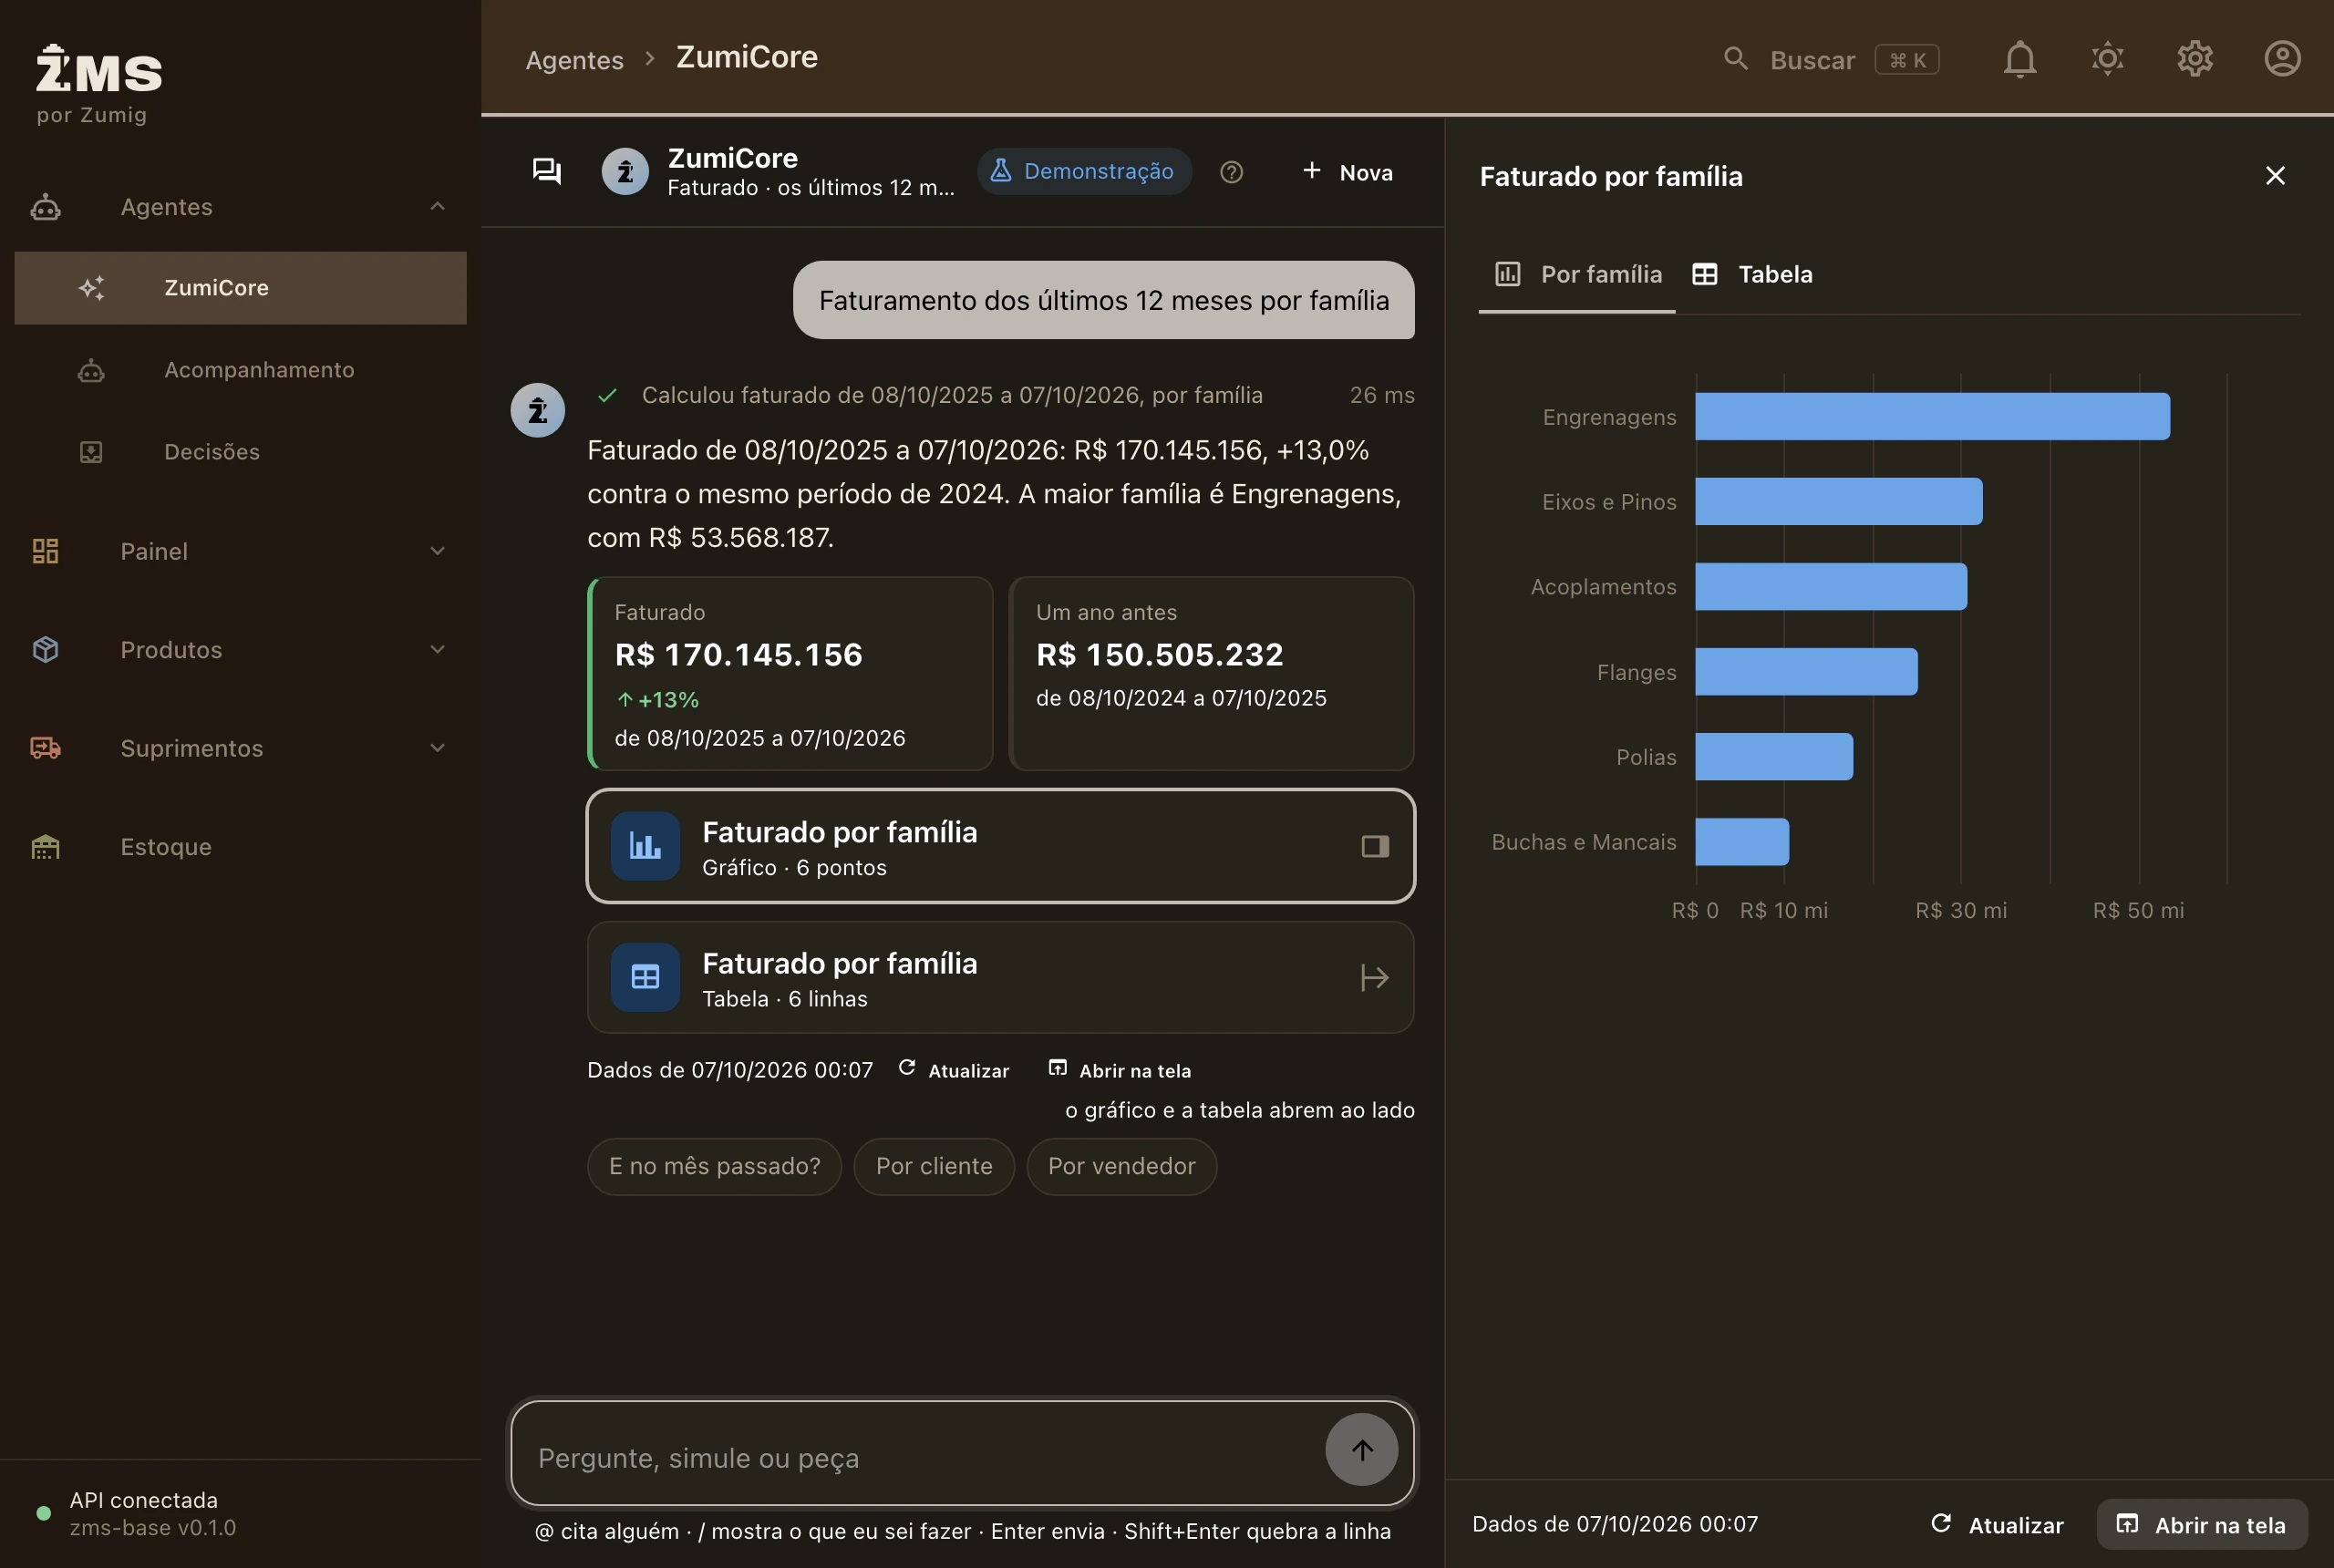This screenshot has width=2334, height=1568.
Task: Expand the Suprimentos sidebar section
Action: click(x=240, y=748)
